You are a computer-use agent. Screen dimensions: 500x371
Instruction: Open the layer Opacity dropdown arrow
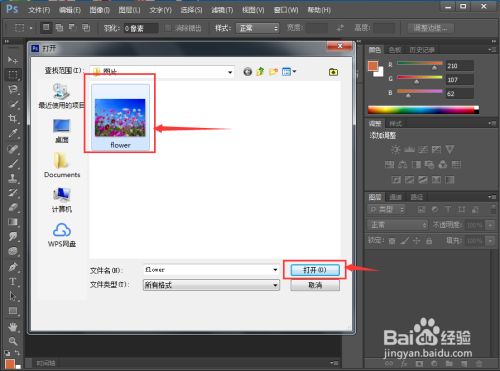490,225
